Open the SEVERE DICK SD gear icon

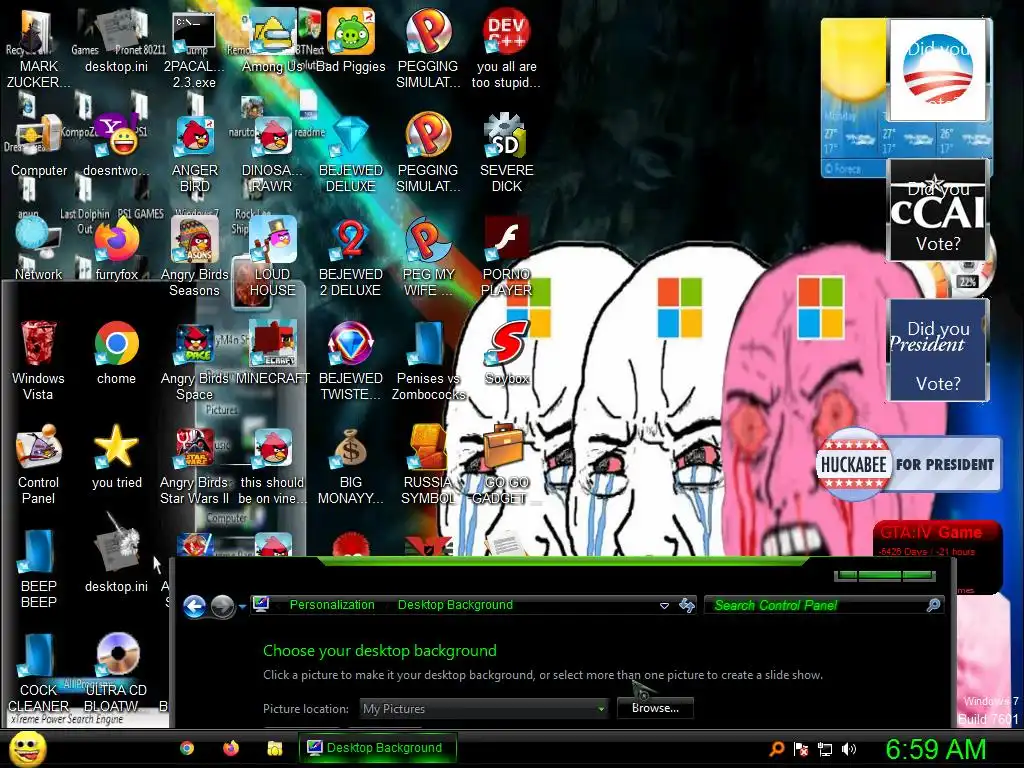[506, 153]
